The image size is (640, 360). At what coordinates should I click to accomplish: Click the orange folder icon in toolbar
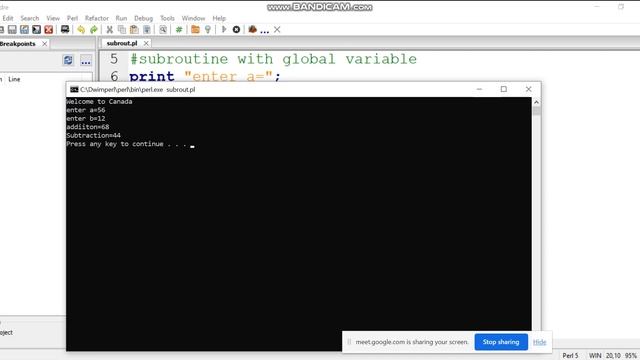[195, 29]
